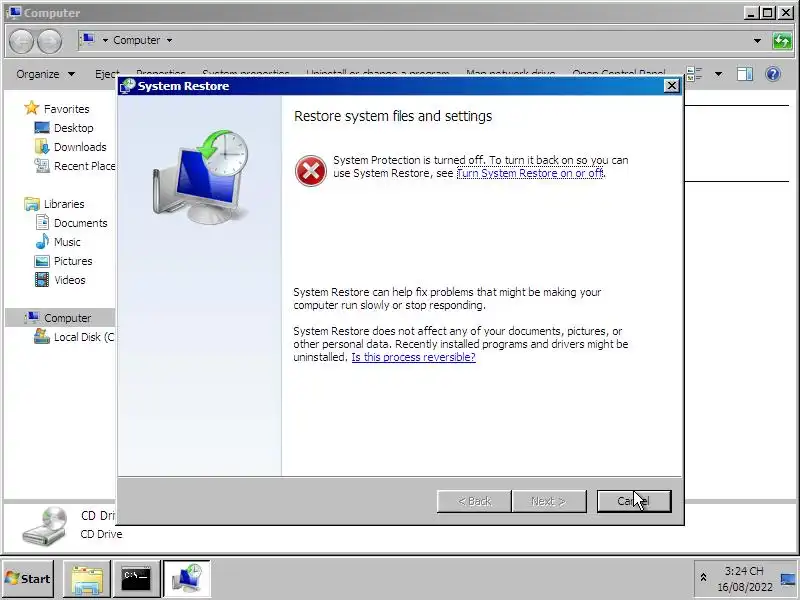Open Recent Places in navigation pane

tap(85, 166)
